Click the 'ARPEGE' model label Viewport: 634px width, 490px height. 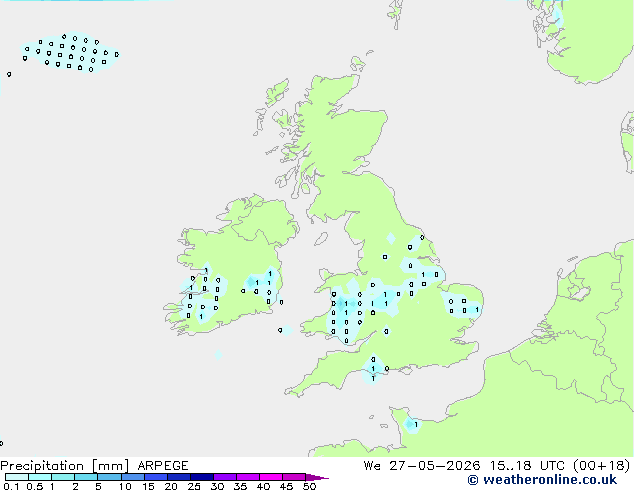pos(163,466)
